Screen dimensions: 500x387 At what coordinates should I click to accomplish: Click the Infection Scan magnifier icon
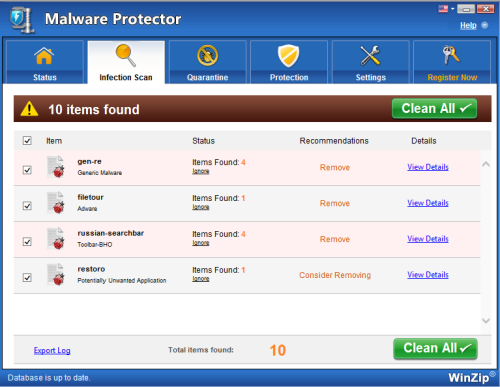pyautogui.click(x=126, y=55)
